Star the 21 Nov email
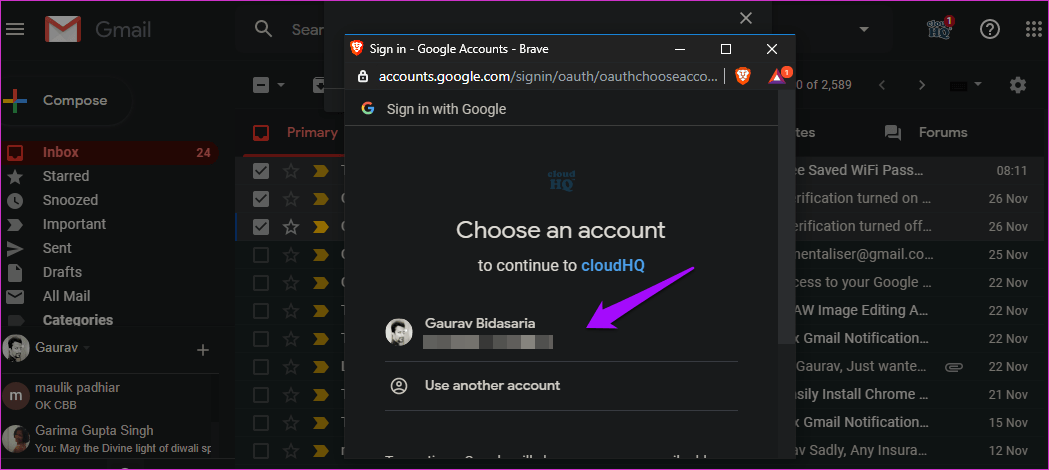 tap(290, 394)
